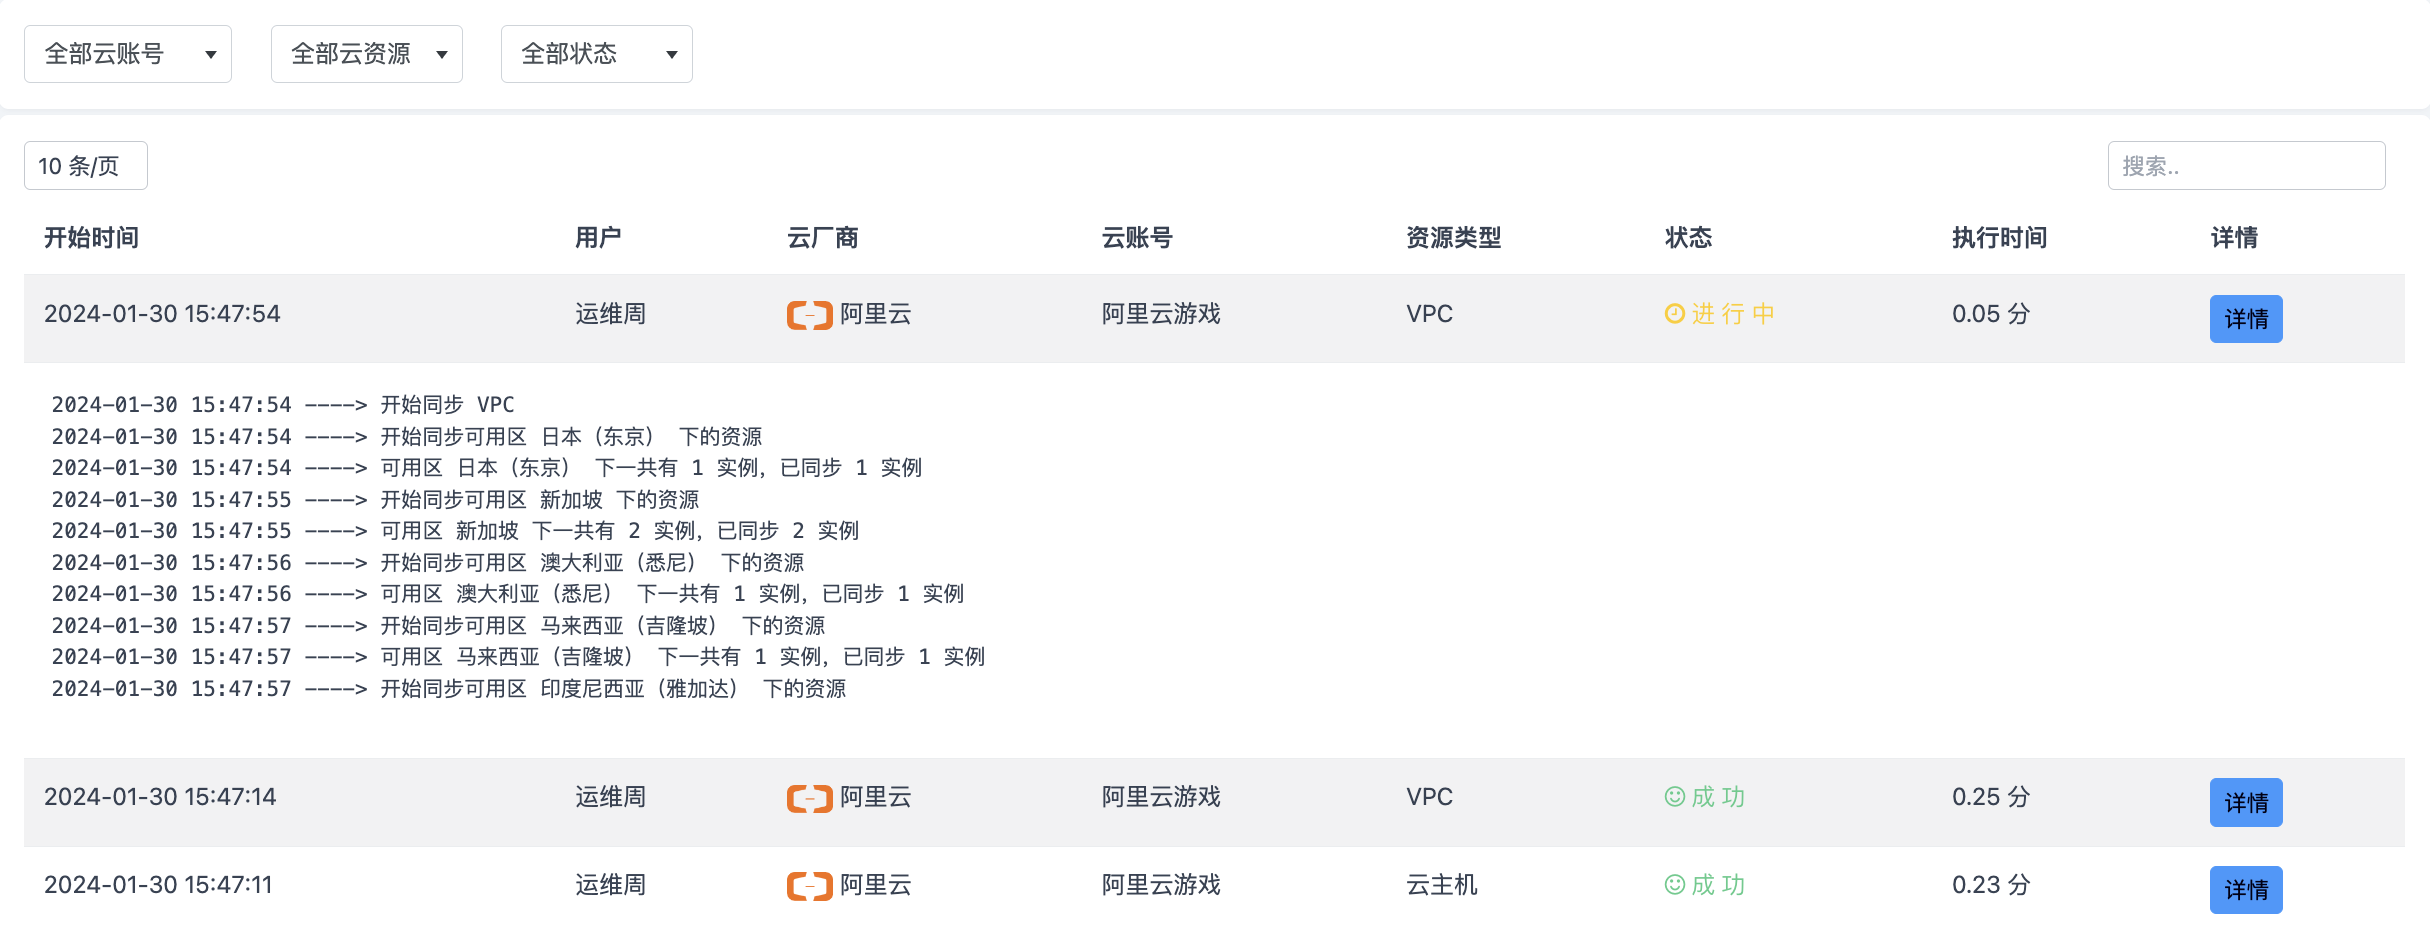The image size is (2430, 932).
Task: Click Alibaba Cloud logo in the 15:47:11 row
Action: [x=809, y=886]
